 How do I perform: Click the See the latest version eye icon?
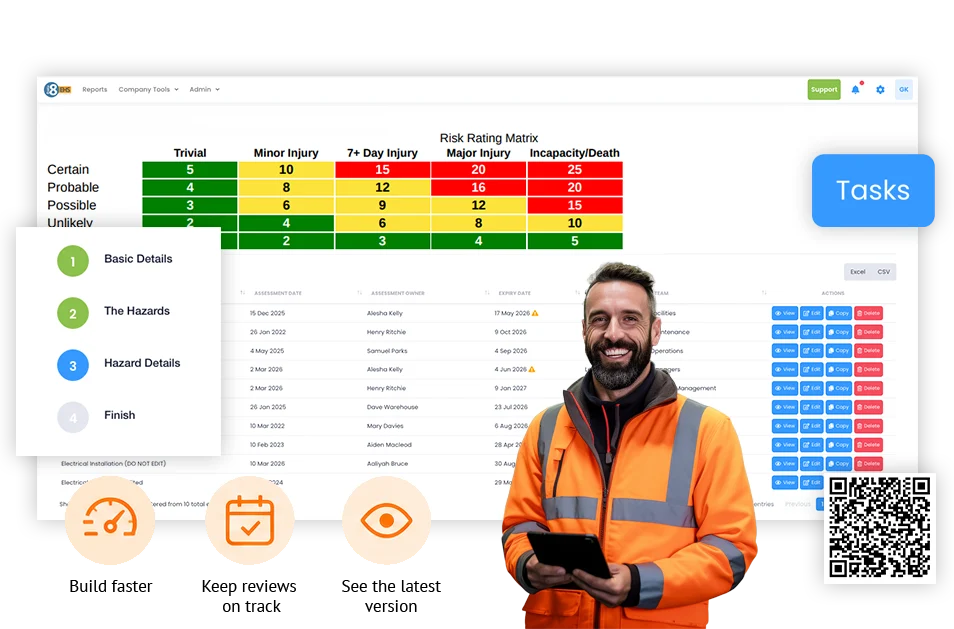point(386,520)
